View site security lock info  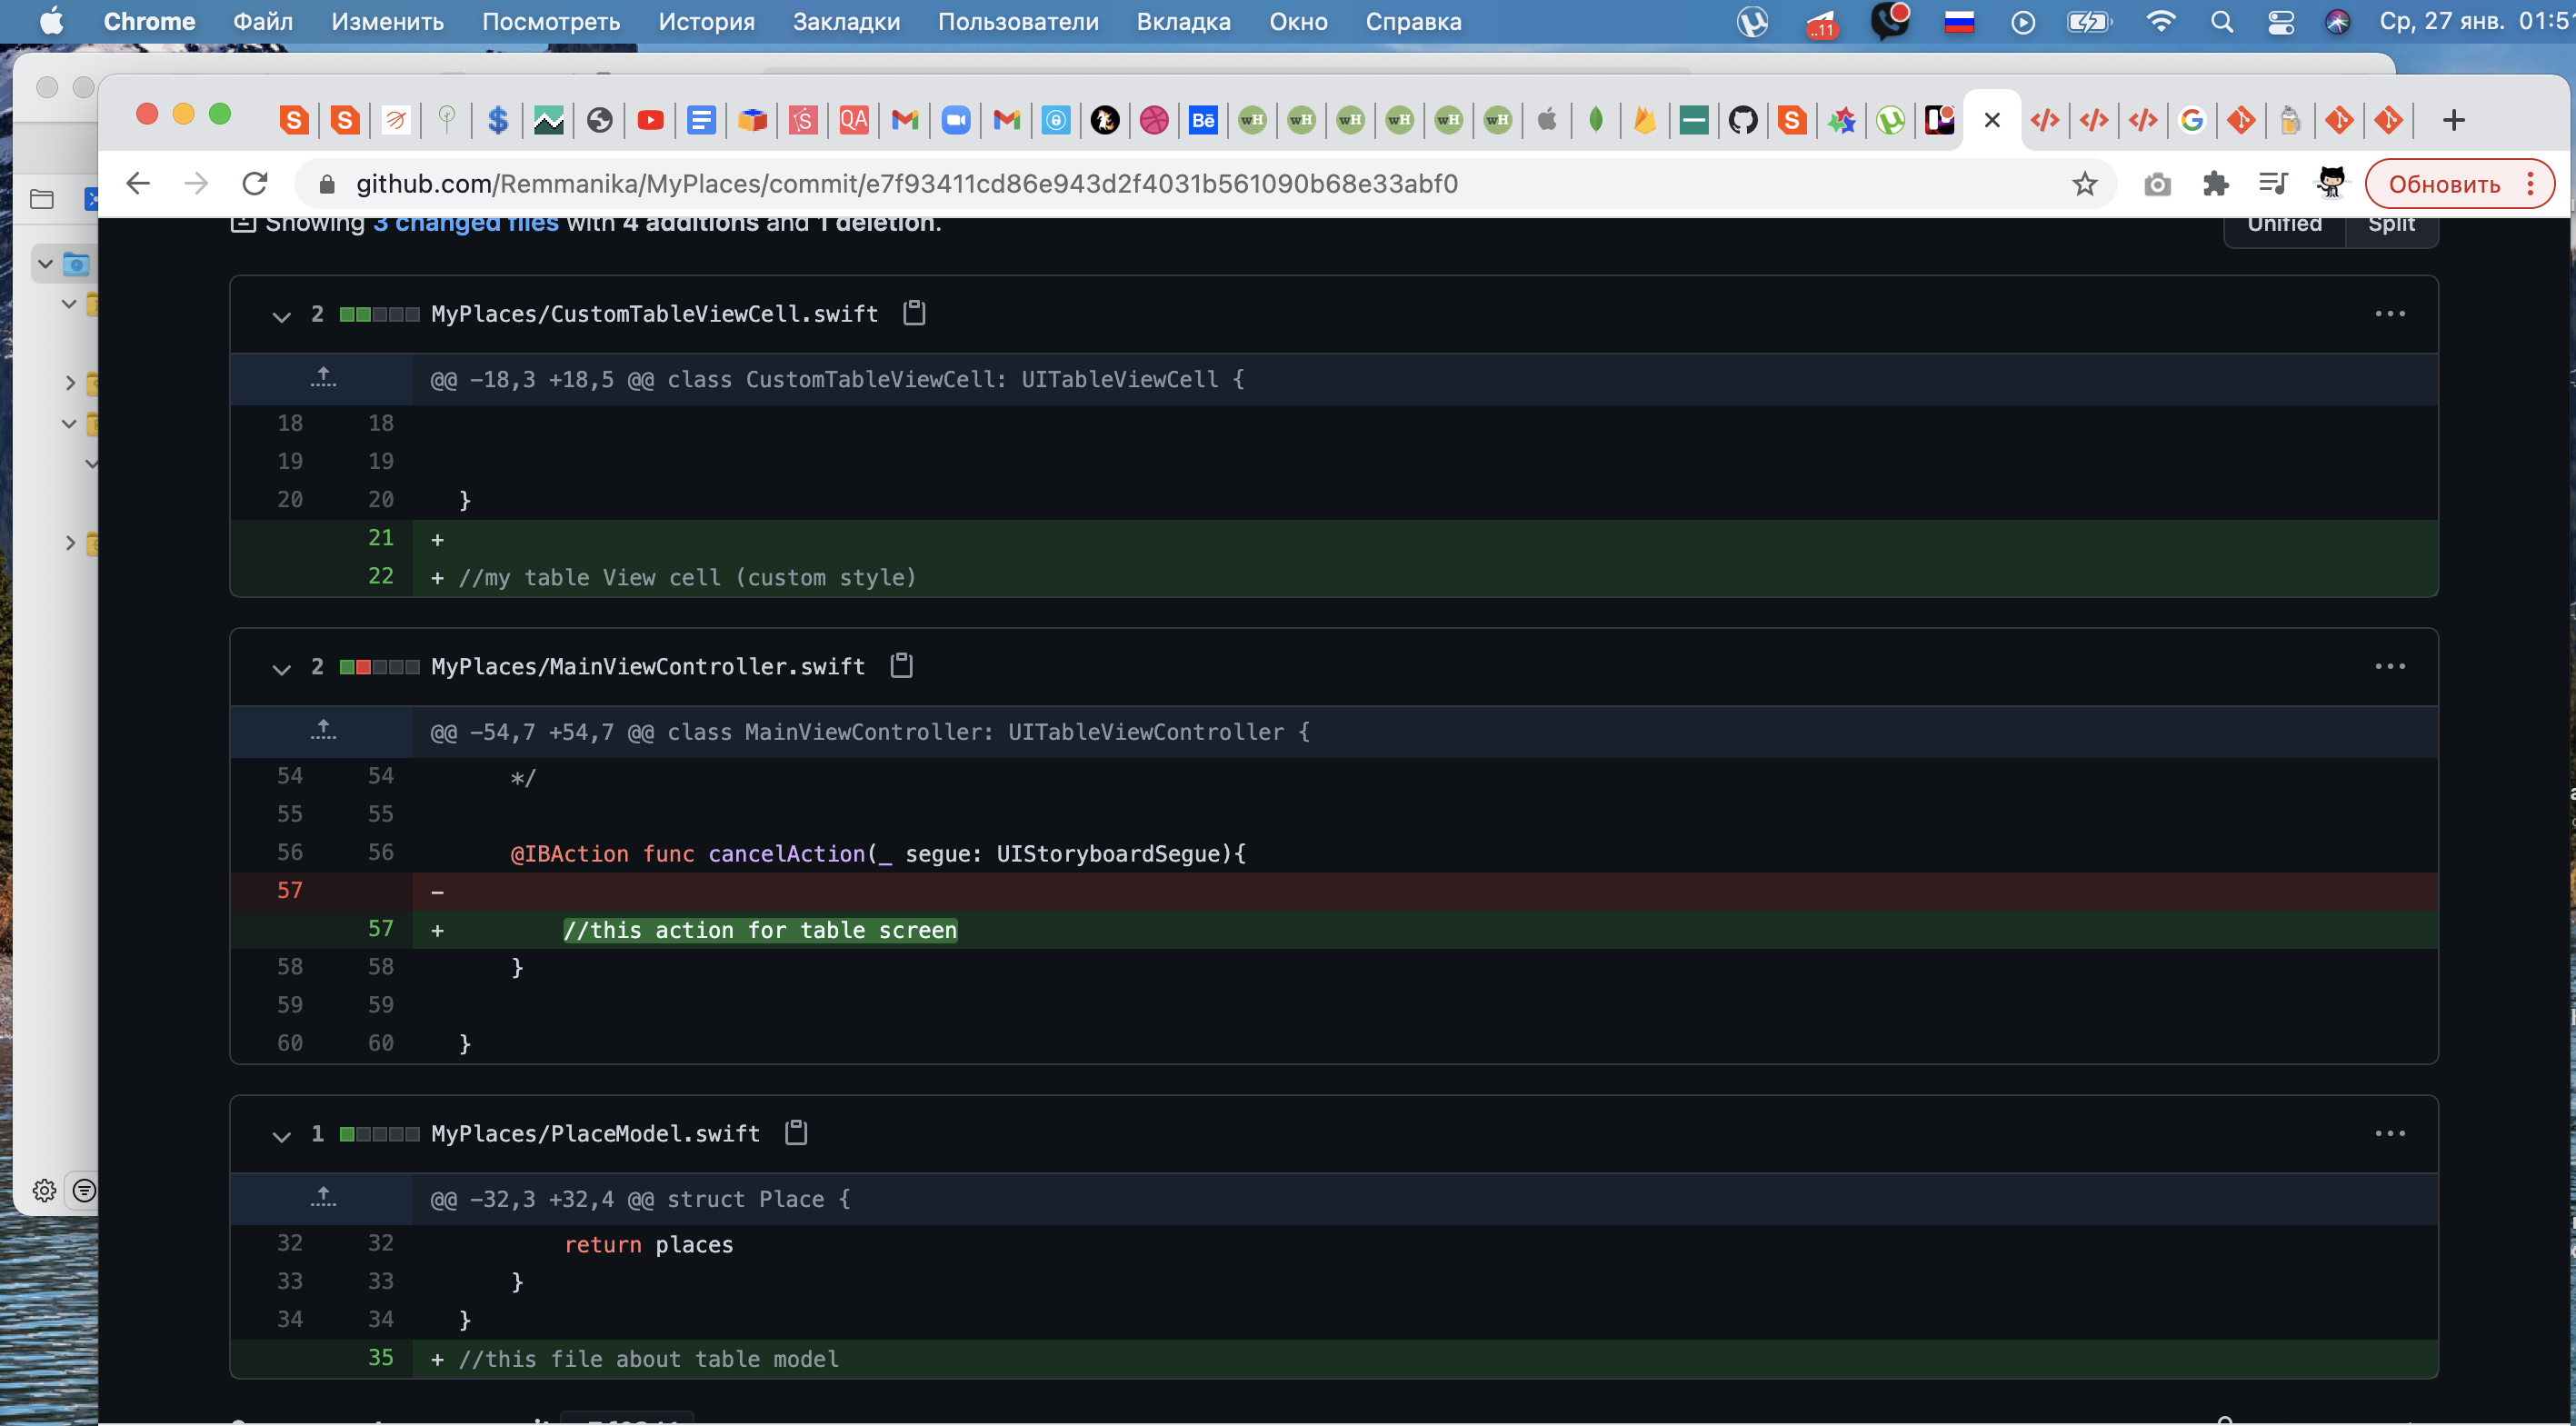[326, 184]
